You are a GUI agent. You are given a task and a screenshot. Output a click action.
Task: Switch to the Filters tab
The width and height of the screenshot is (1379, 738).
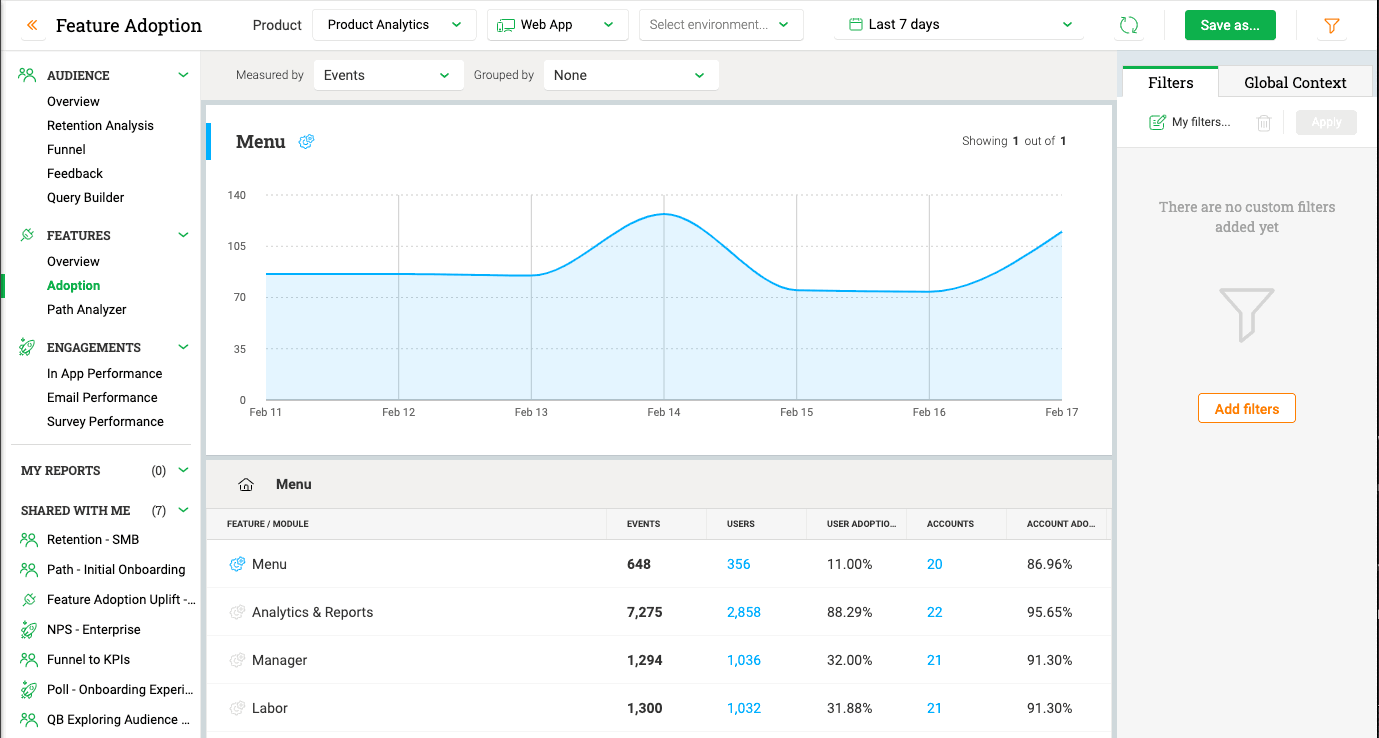[1170, 82]
